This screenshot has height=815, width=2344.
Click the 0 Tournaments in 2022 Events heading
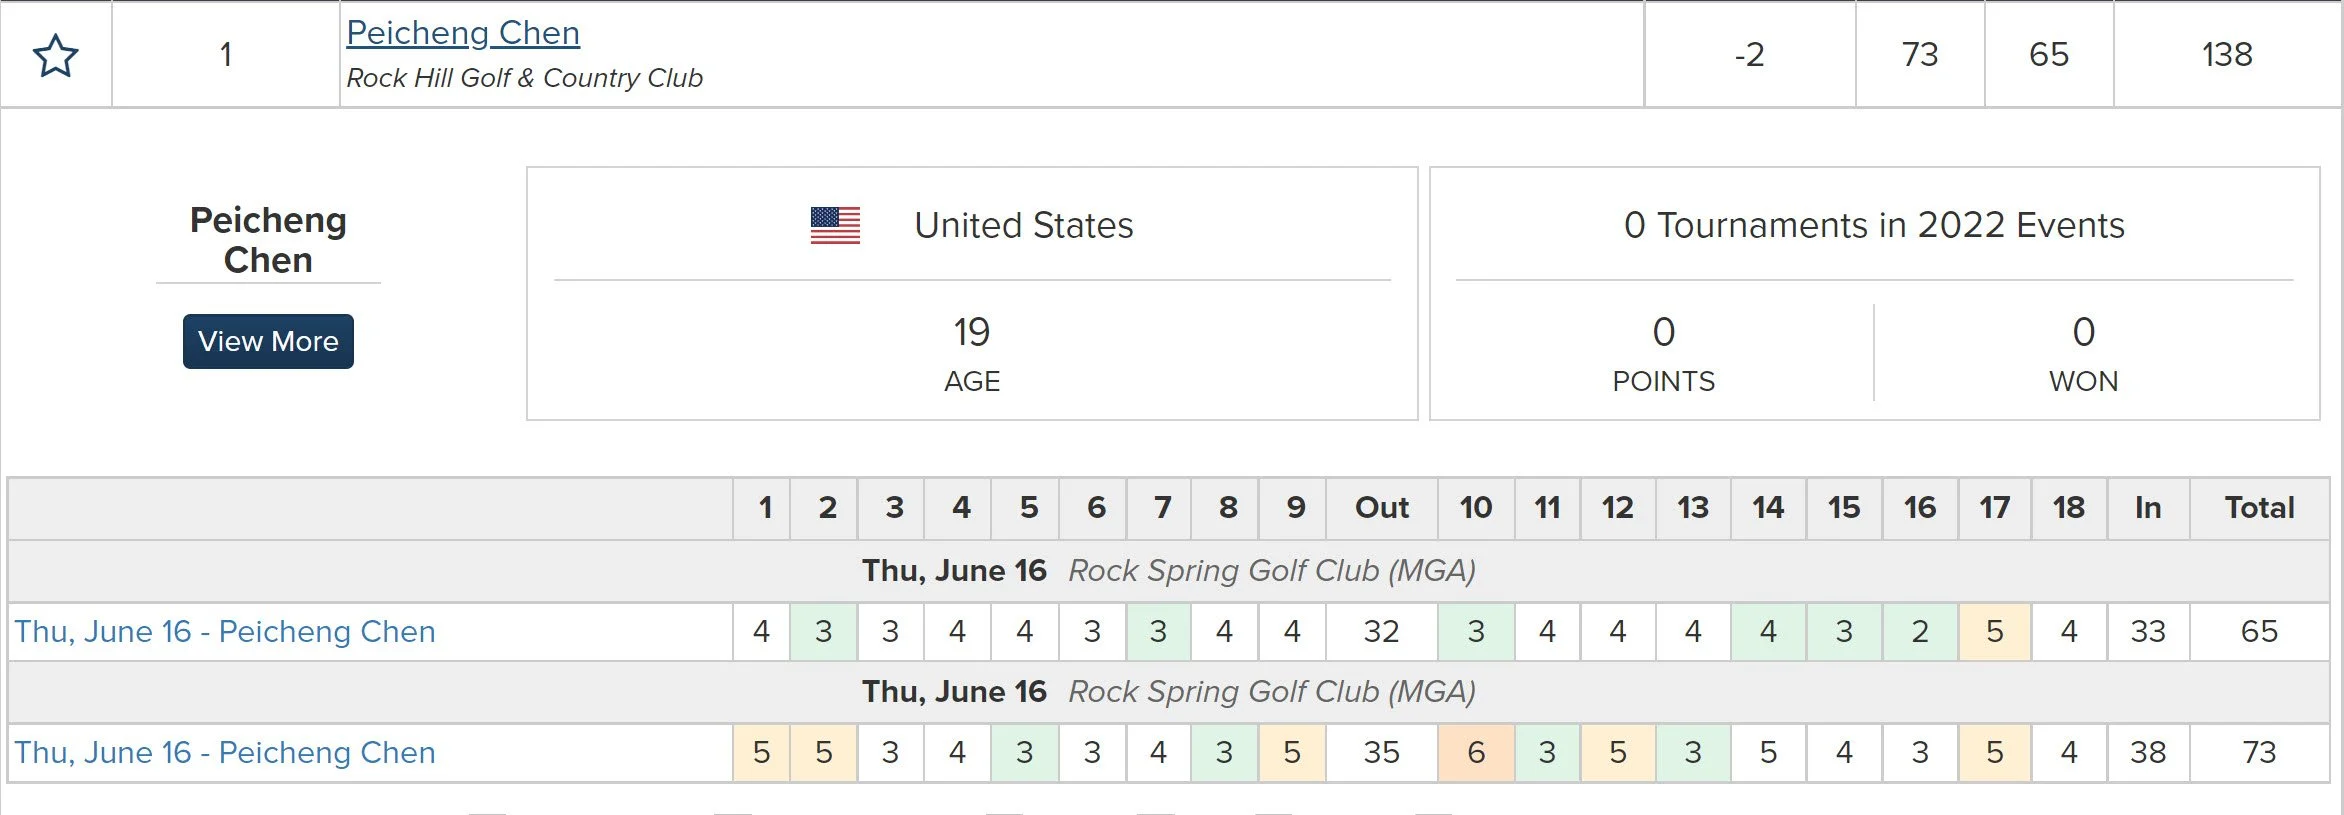point(1873,226)
